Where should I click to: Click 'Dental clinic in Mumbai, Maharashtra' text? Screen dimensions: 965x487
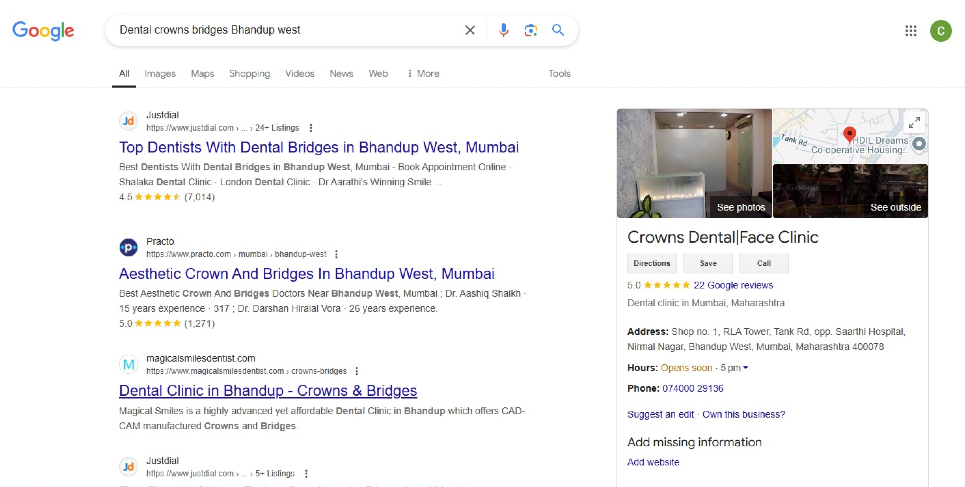point(706,303)
